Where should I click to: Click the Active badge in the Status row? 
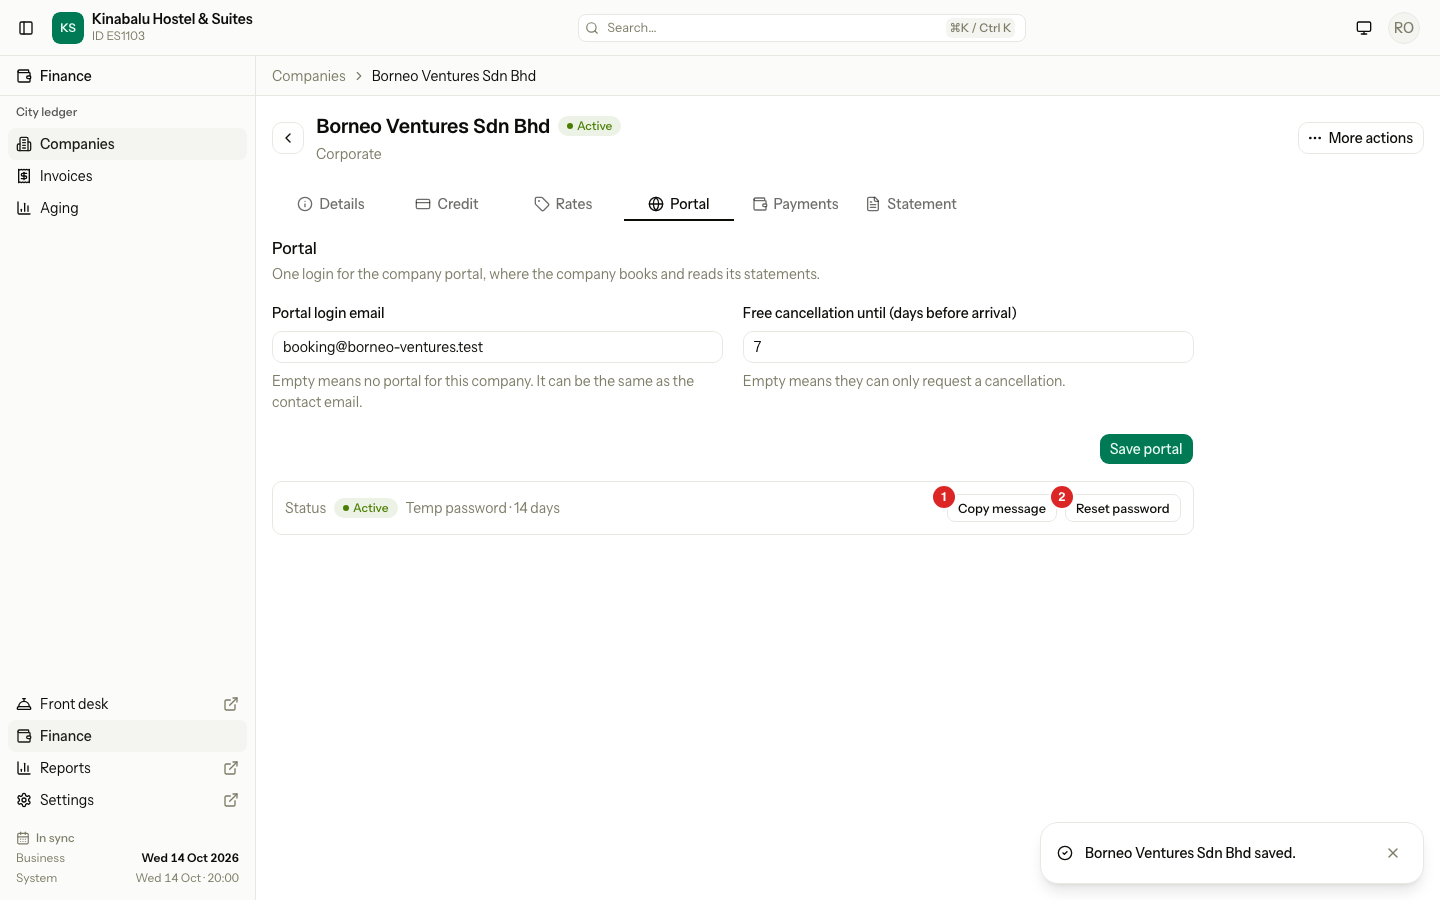pos(366,508)
